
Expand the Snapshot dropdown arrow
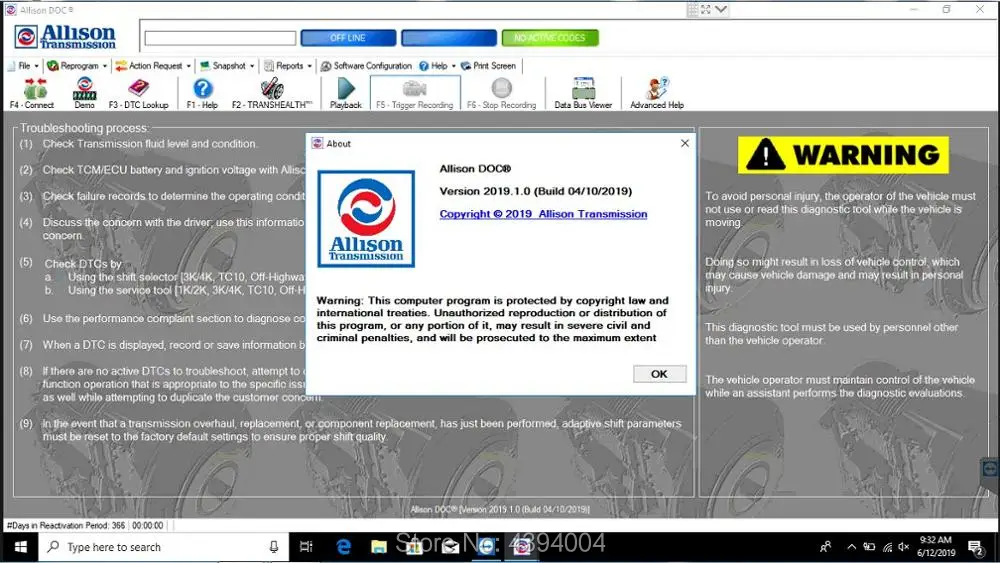252,66
